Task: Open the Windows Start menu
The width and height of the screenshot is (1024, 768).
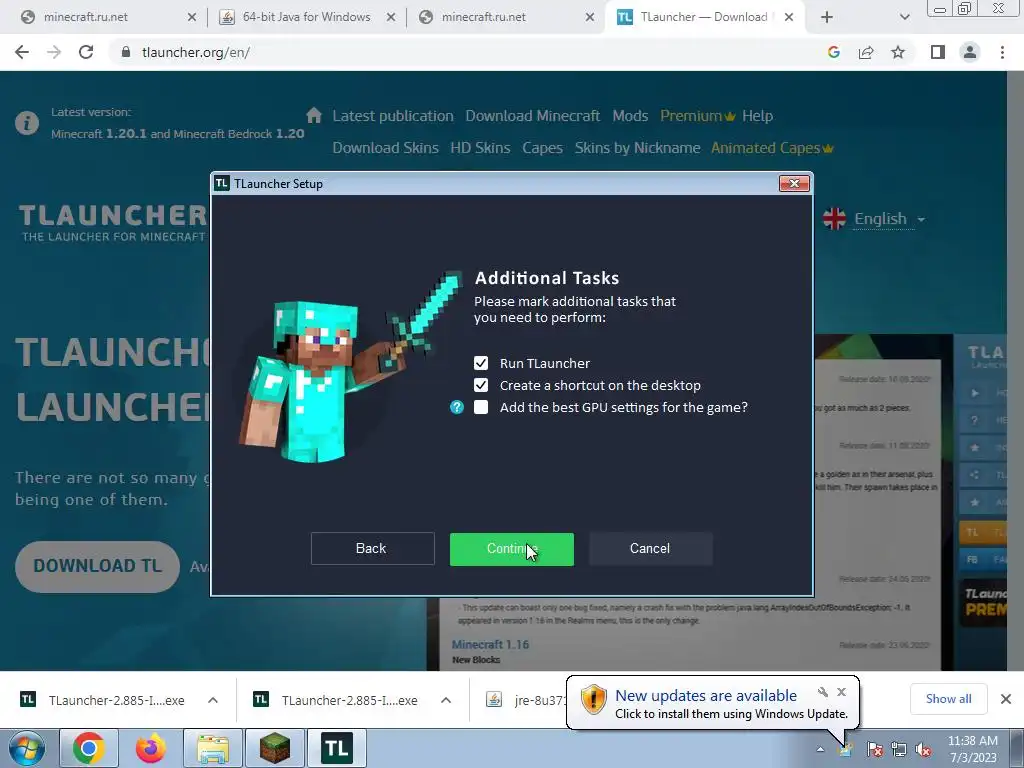Action: click(27, 748)
